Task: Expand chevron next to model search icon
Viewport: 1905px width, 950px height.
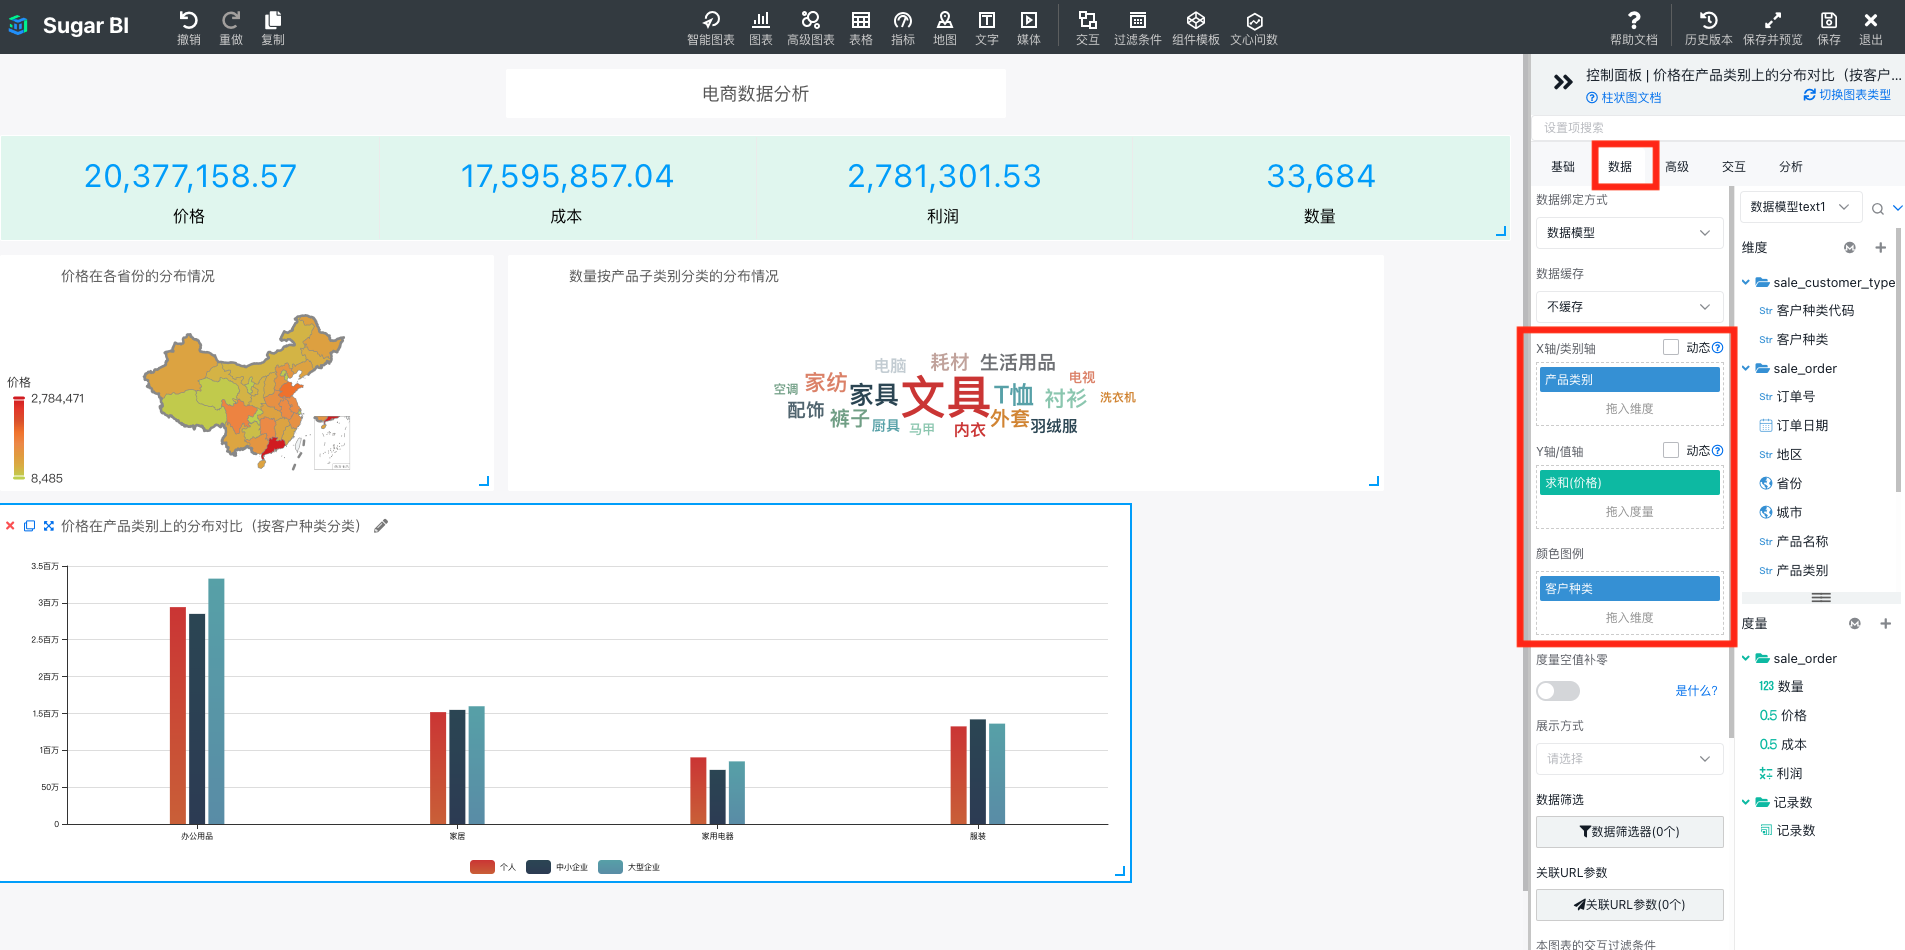Action: pyautogui.click(x=1897, y=208)
